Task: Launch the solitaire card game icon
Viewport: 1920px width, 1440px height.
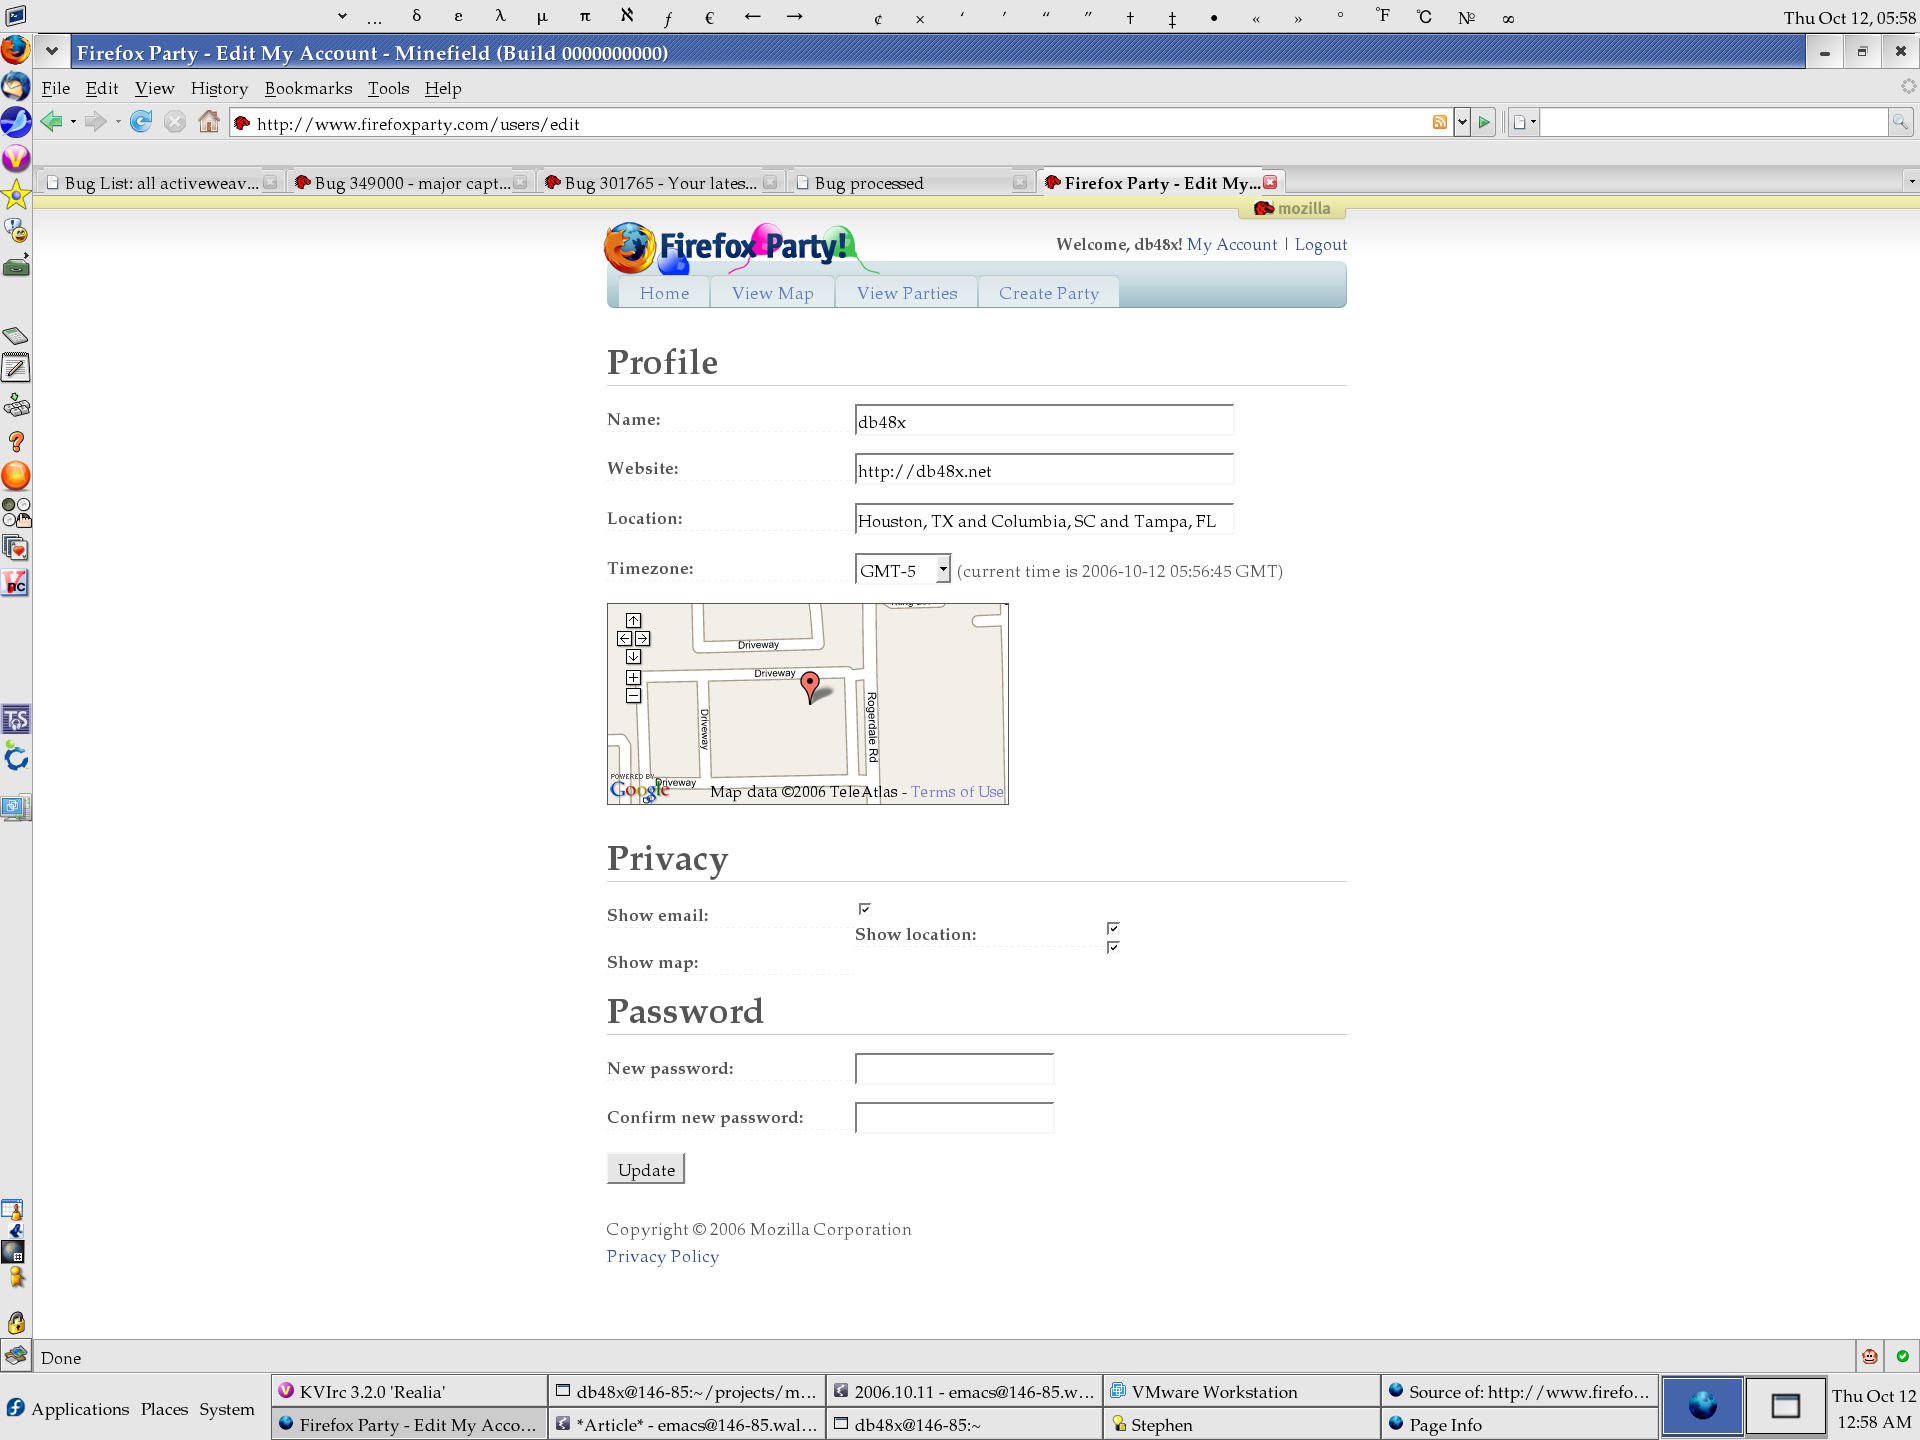Action: pos(16,548)
